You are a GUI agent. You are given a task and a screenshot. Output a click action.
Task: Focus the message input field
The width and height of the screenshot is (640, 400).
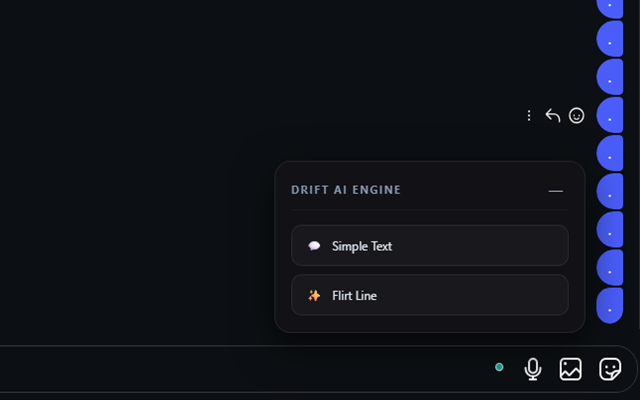pyautogui.click(x=245, y=369)
